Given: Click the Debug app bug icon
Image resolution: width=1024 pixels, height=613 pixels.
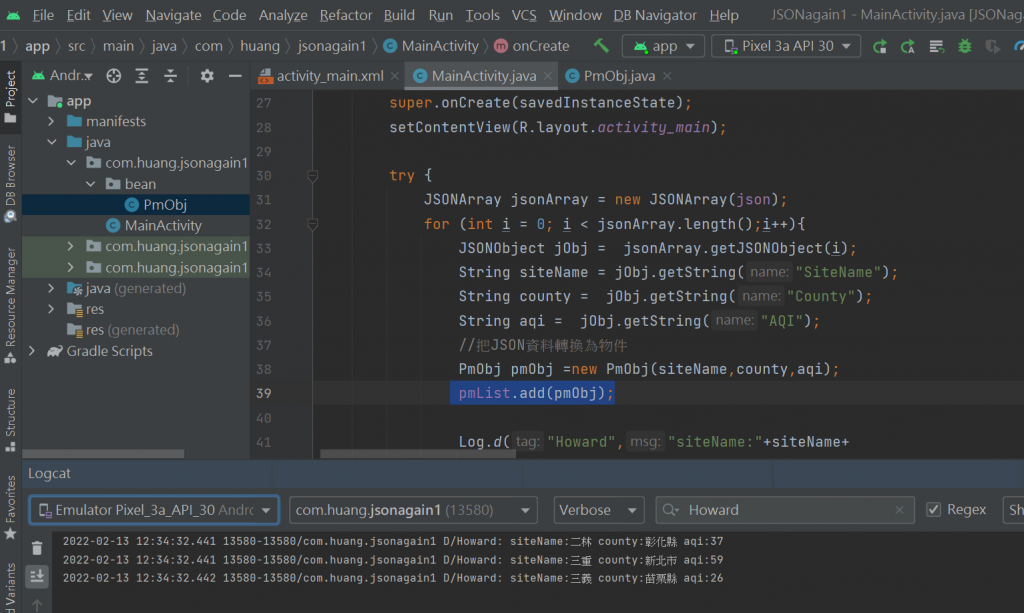Looking at the screenshot, I should (x=965, y=46).
